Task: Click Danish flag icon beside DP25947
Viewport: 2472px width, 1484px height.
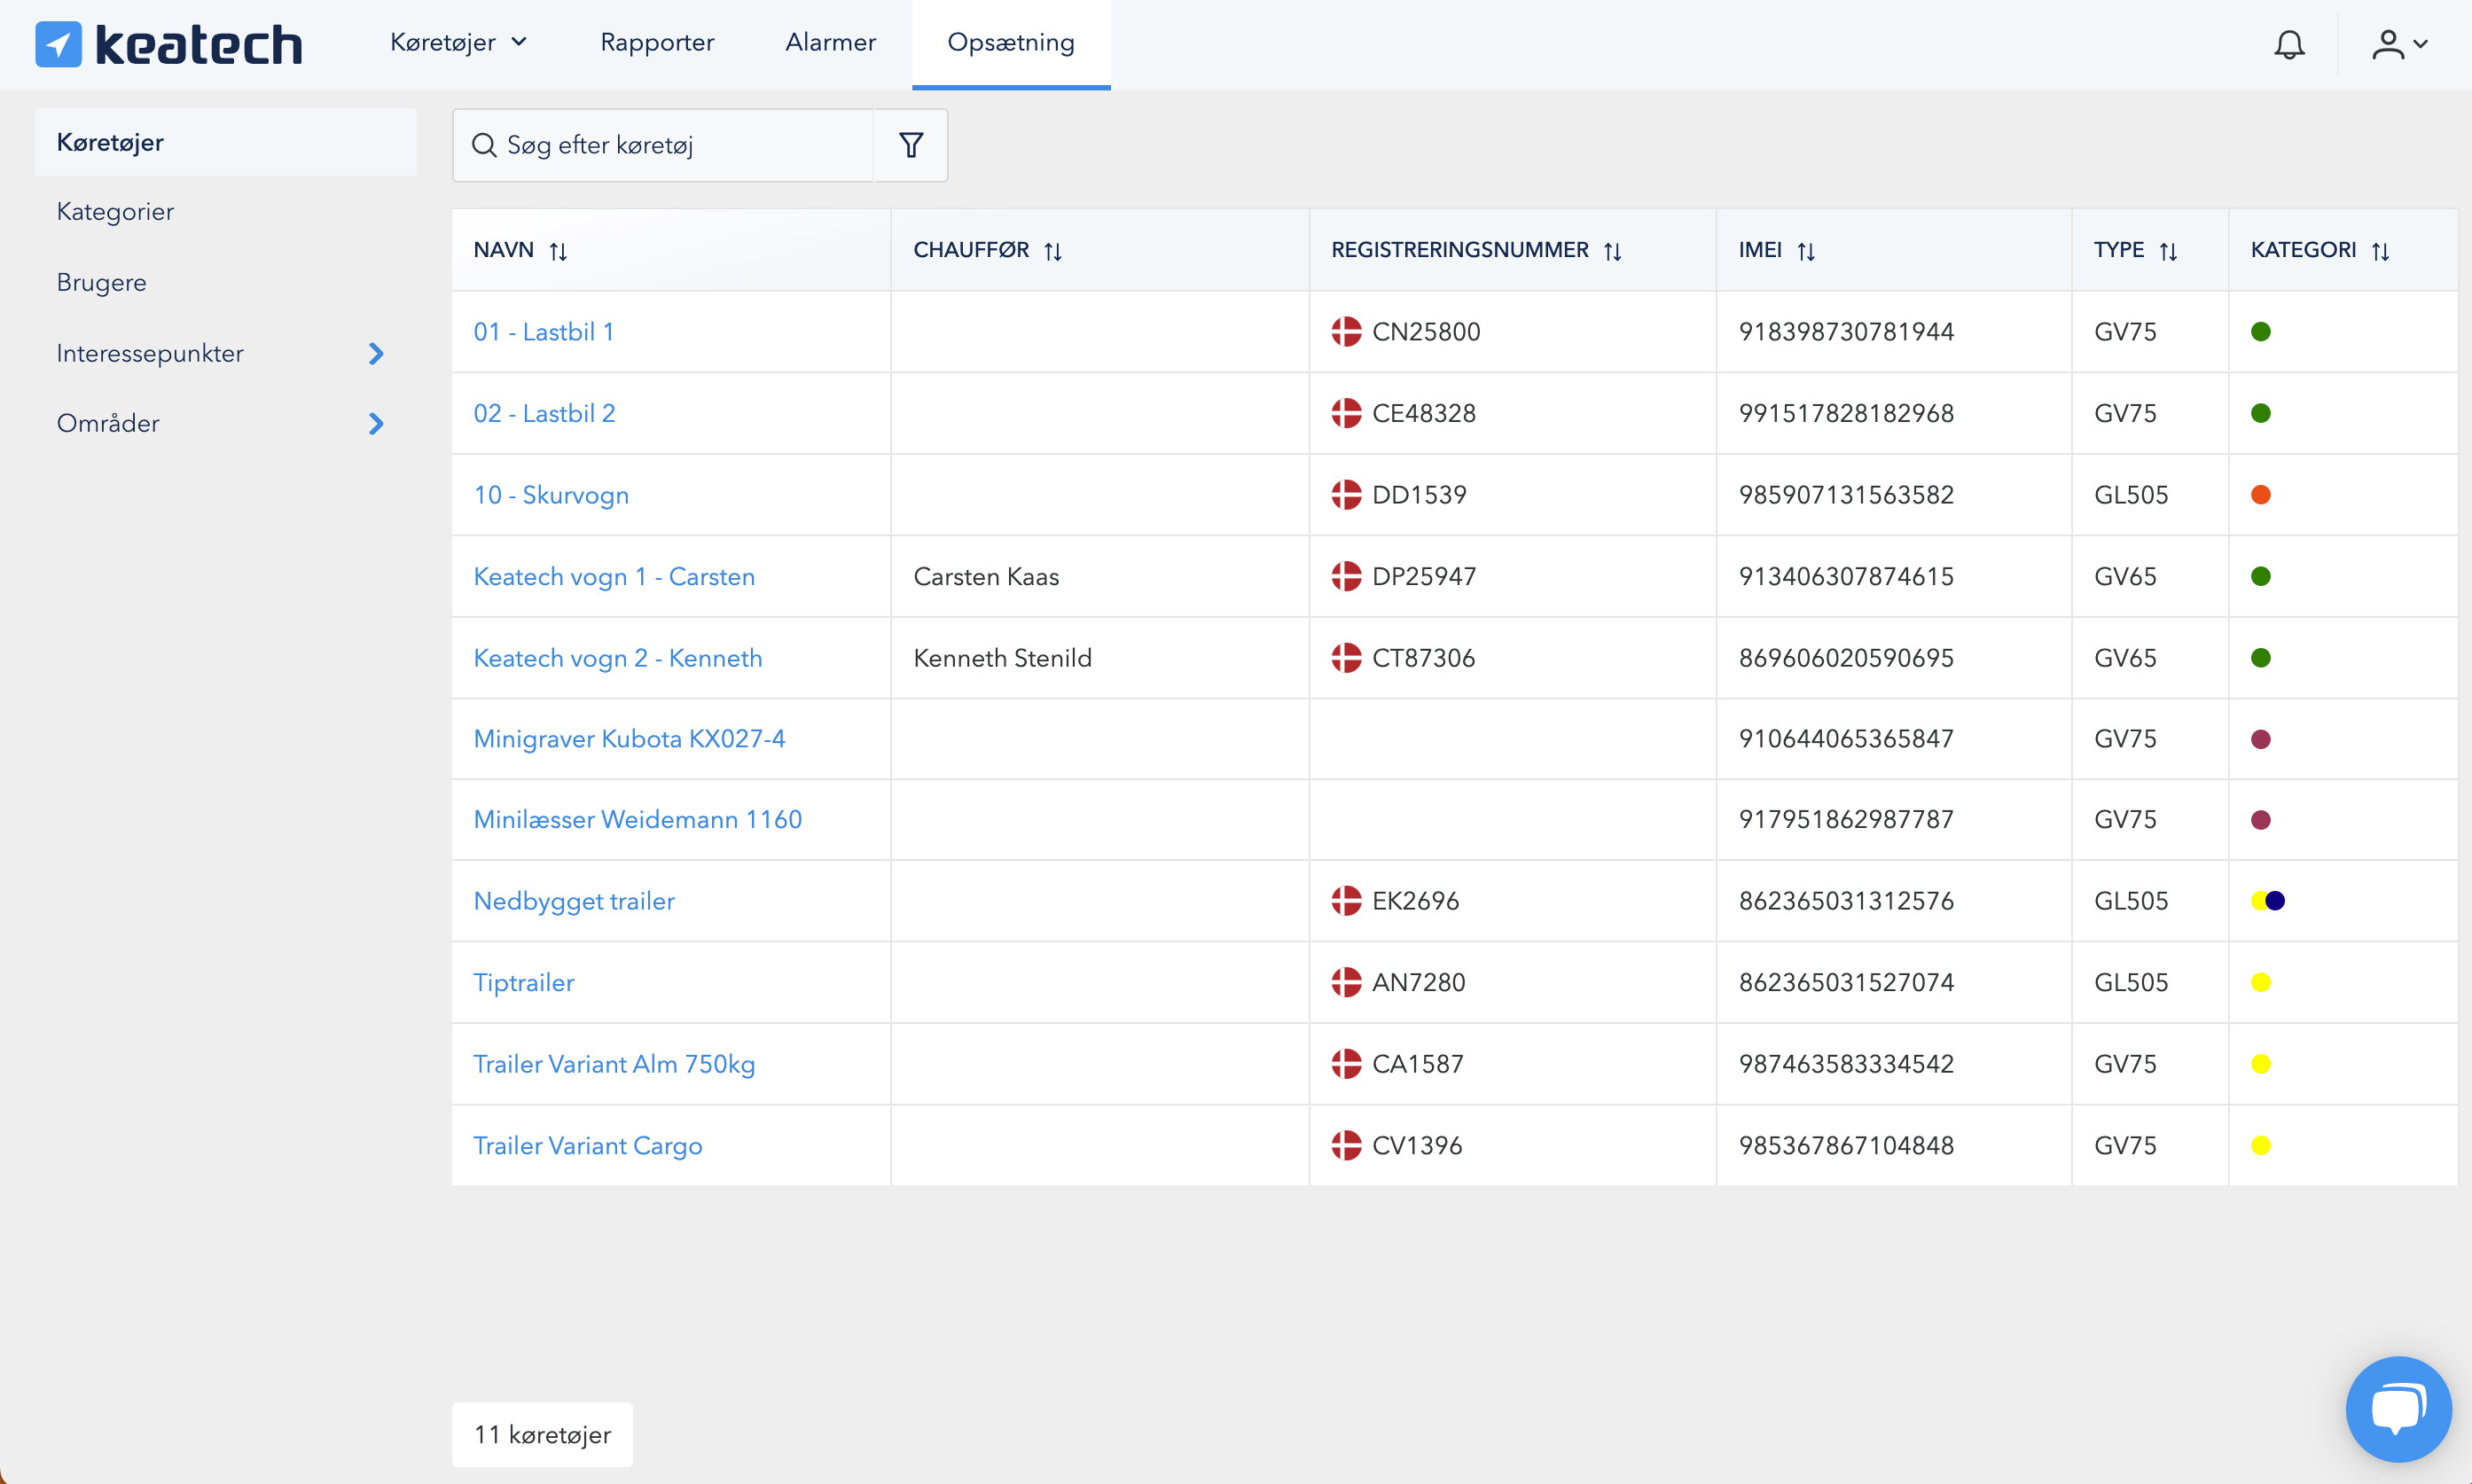Action: click(x=1346, y=576)
